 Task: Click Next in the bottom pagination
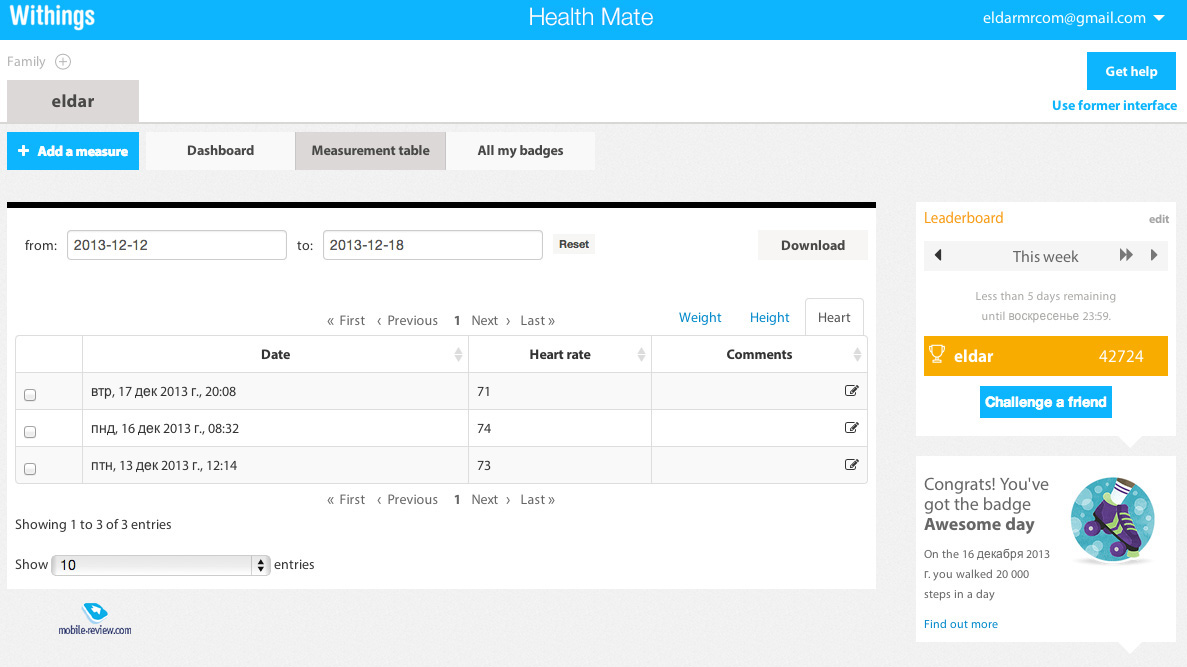pos(491,500)
